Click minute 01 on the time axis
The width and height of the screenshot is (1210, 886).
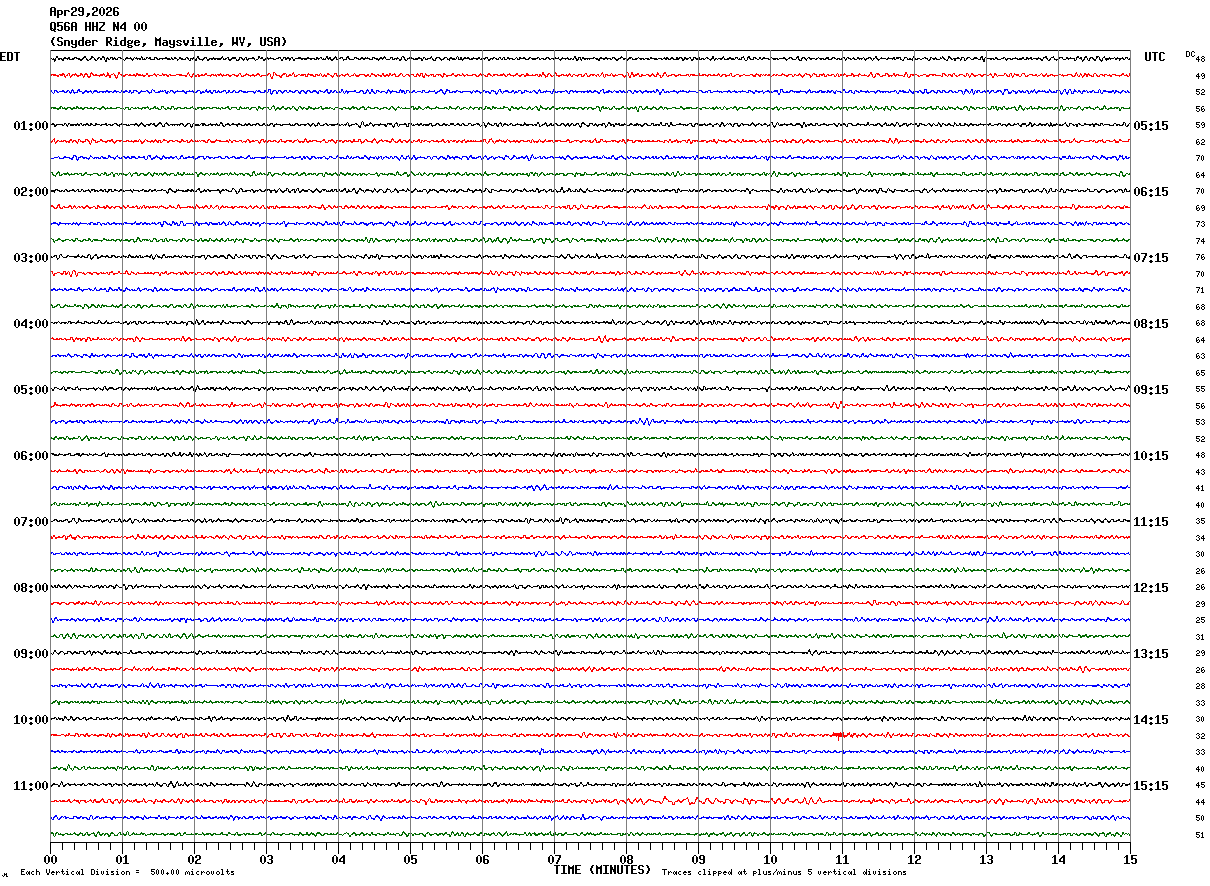pyautogui.click(x=122, y=859)
